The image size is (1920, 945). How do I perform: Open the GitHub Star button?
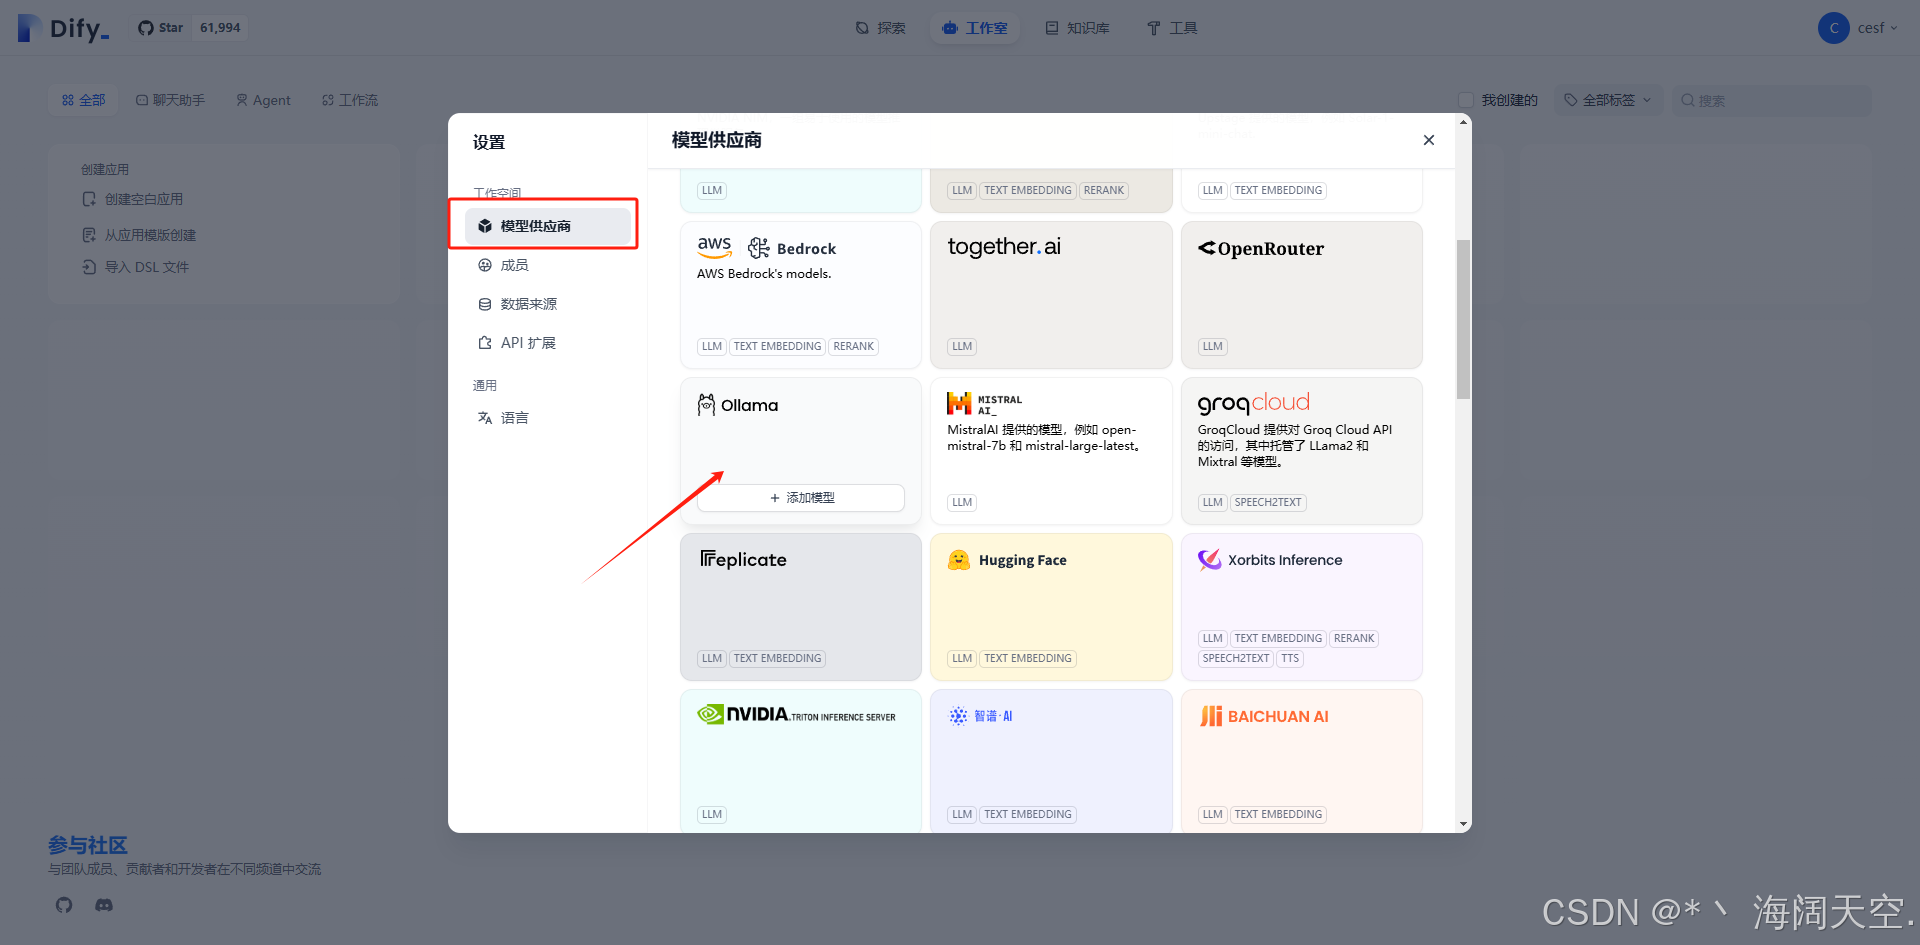[161, 28]
